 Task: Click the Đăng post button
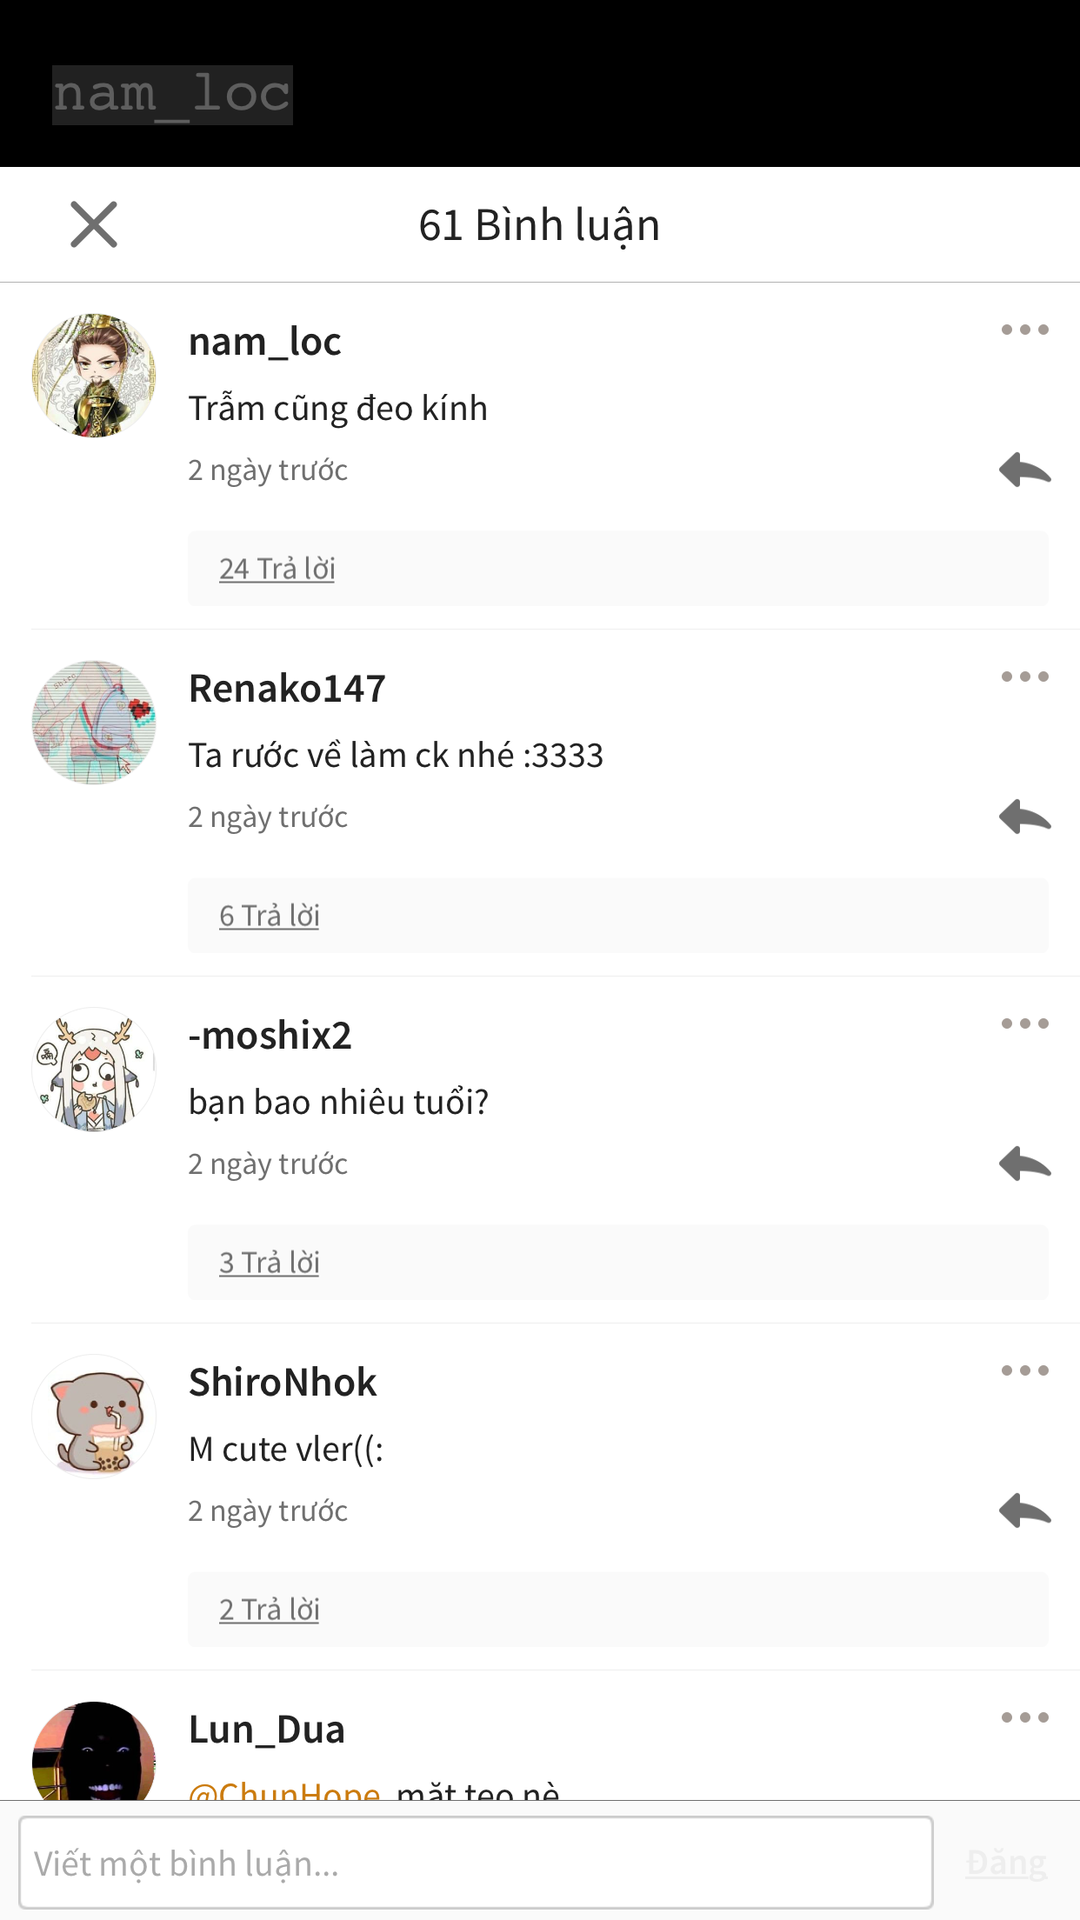click(1006, 1863)
